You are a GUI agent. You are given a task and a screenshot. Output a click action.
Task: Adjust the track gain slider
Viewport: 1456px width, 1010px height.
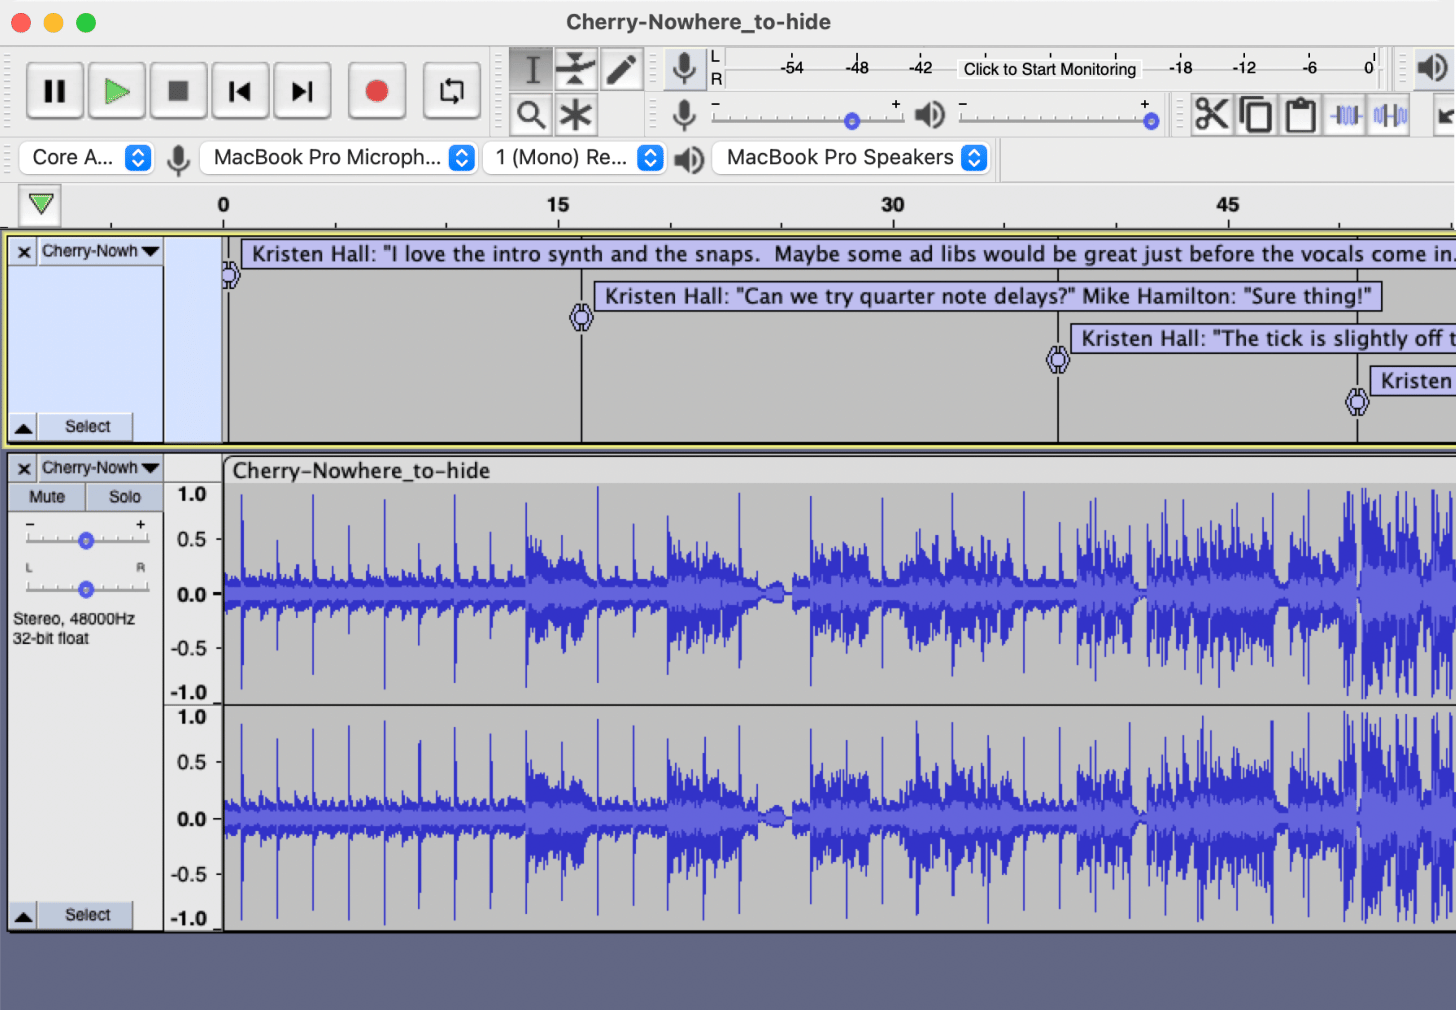(x=86, y=540)
